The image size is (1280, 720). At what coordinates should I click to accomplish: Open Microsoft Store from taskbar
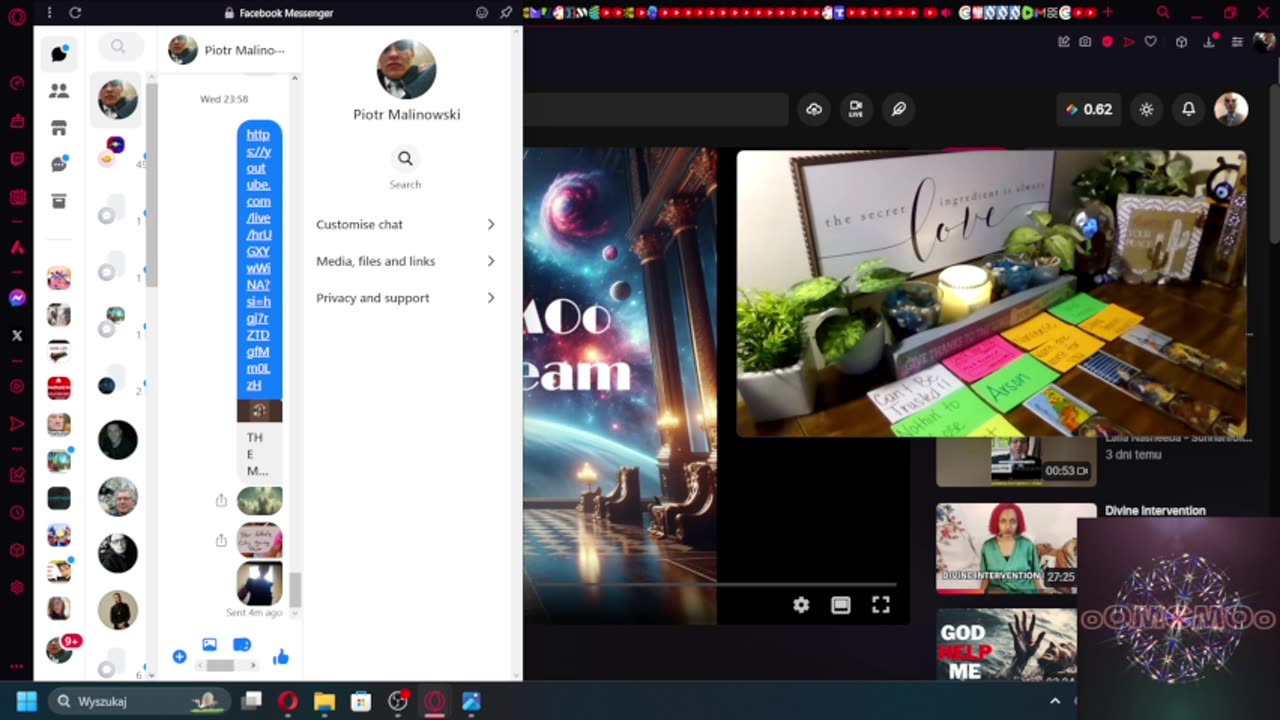point(361,701)
